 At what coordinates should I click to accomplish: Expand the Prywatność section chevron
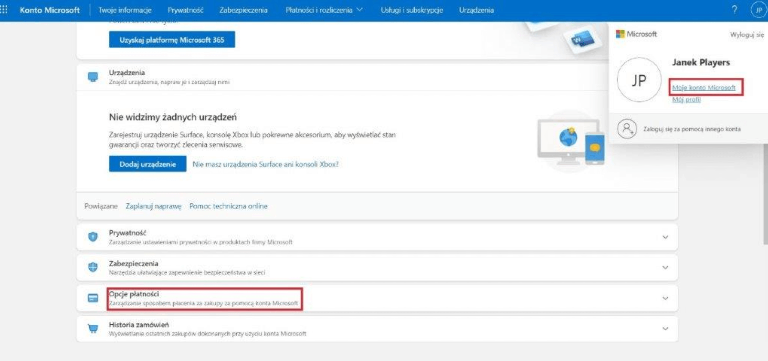click(665, 237)
